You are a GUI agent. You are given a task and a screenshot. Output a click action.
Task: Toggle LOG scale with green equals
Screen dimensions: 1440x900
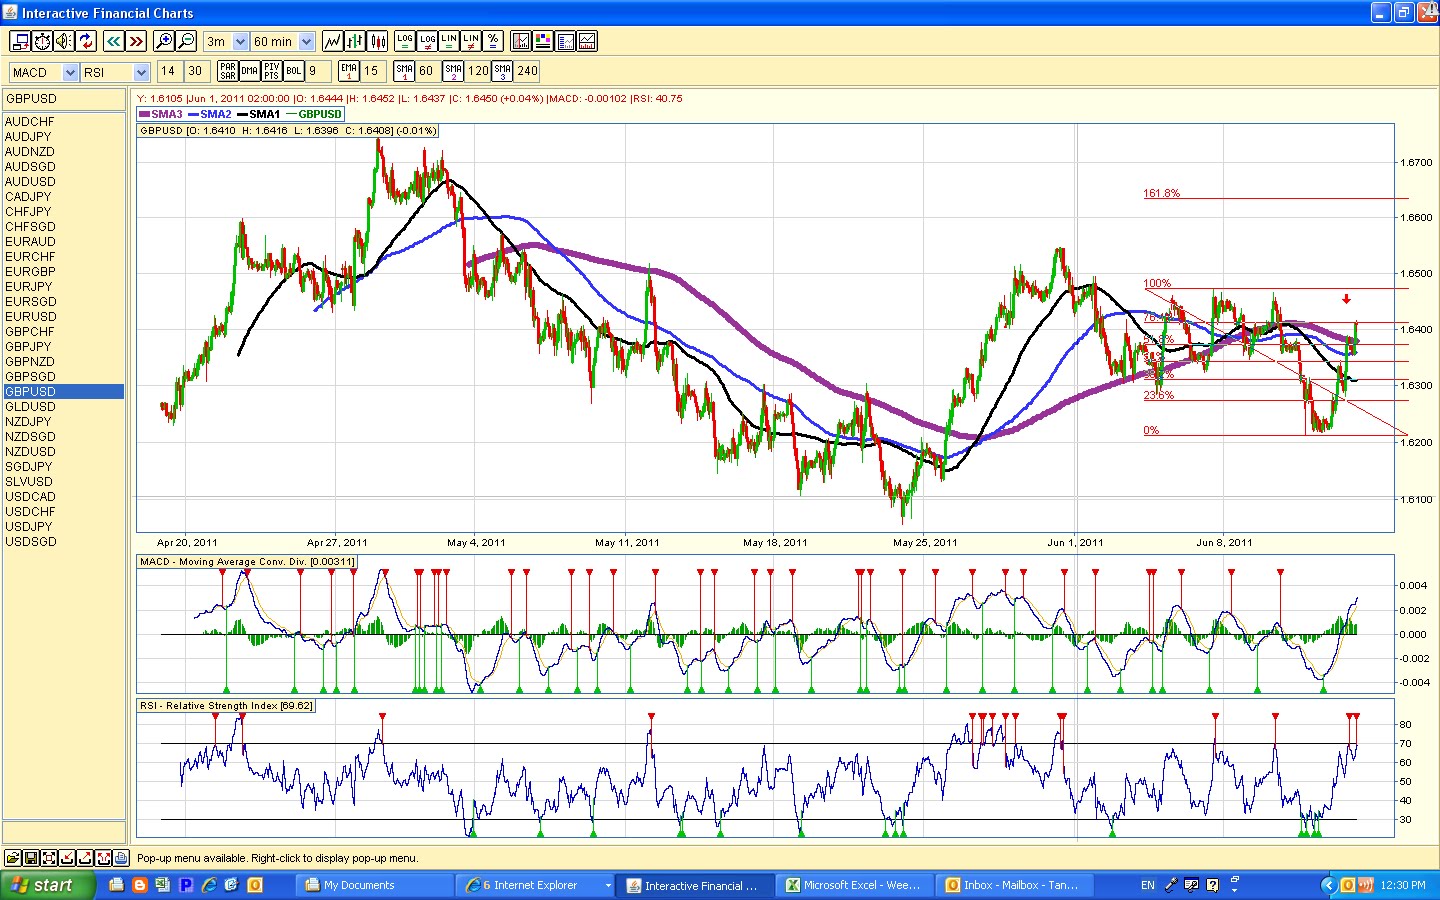404,41
